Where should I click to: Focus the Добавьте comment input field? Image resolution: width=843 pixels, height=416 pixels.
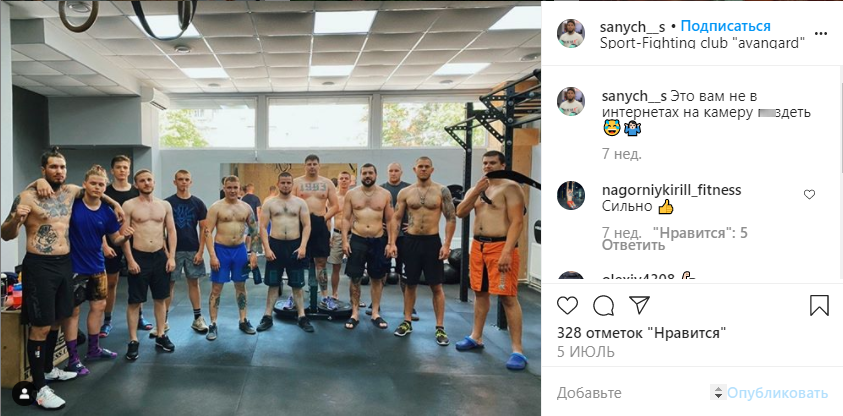pos(632,393)
